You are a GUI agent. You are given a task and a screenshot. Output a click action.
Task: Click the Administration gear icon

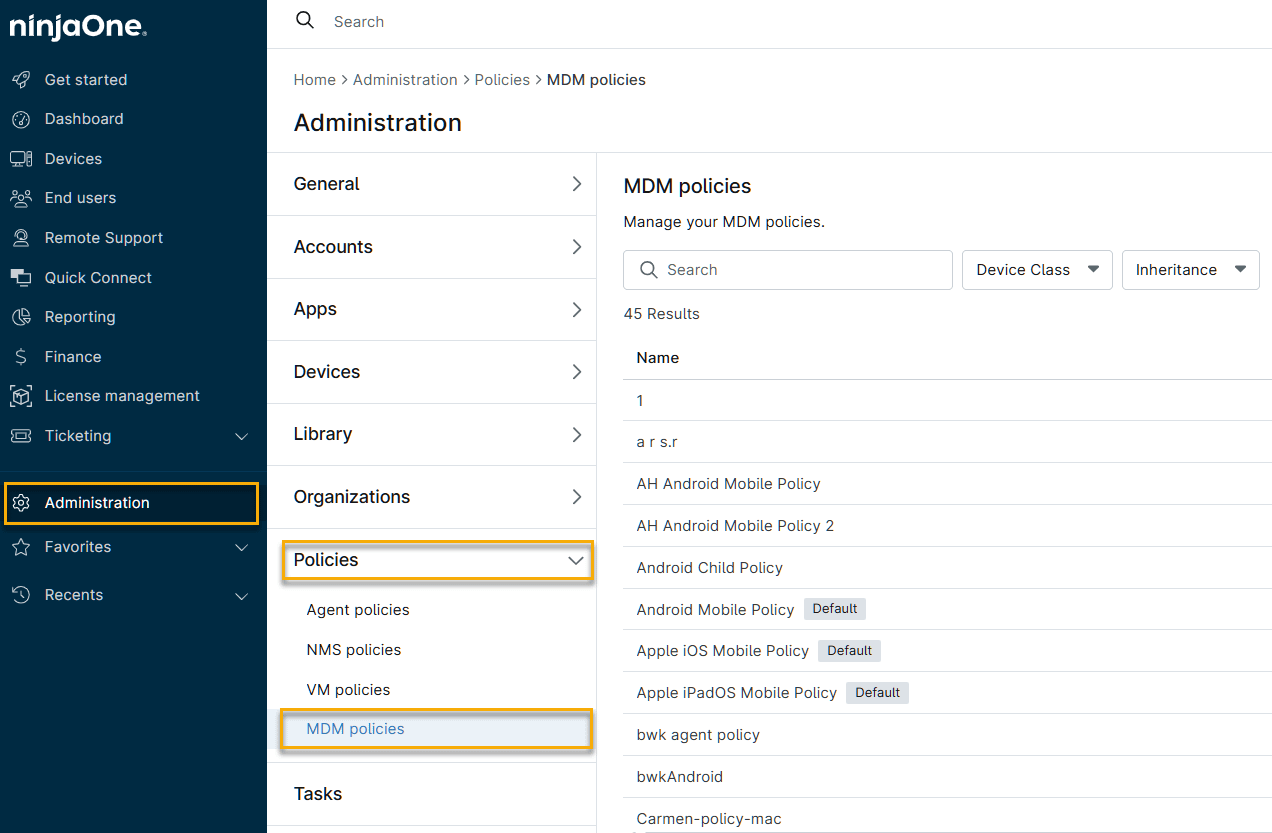tap(21, 503)
